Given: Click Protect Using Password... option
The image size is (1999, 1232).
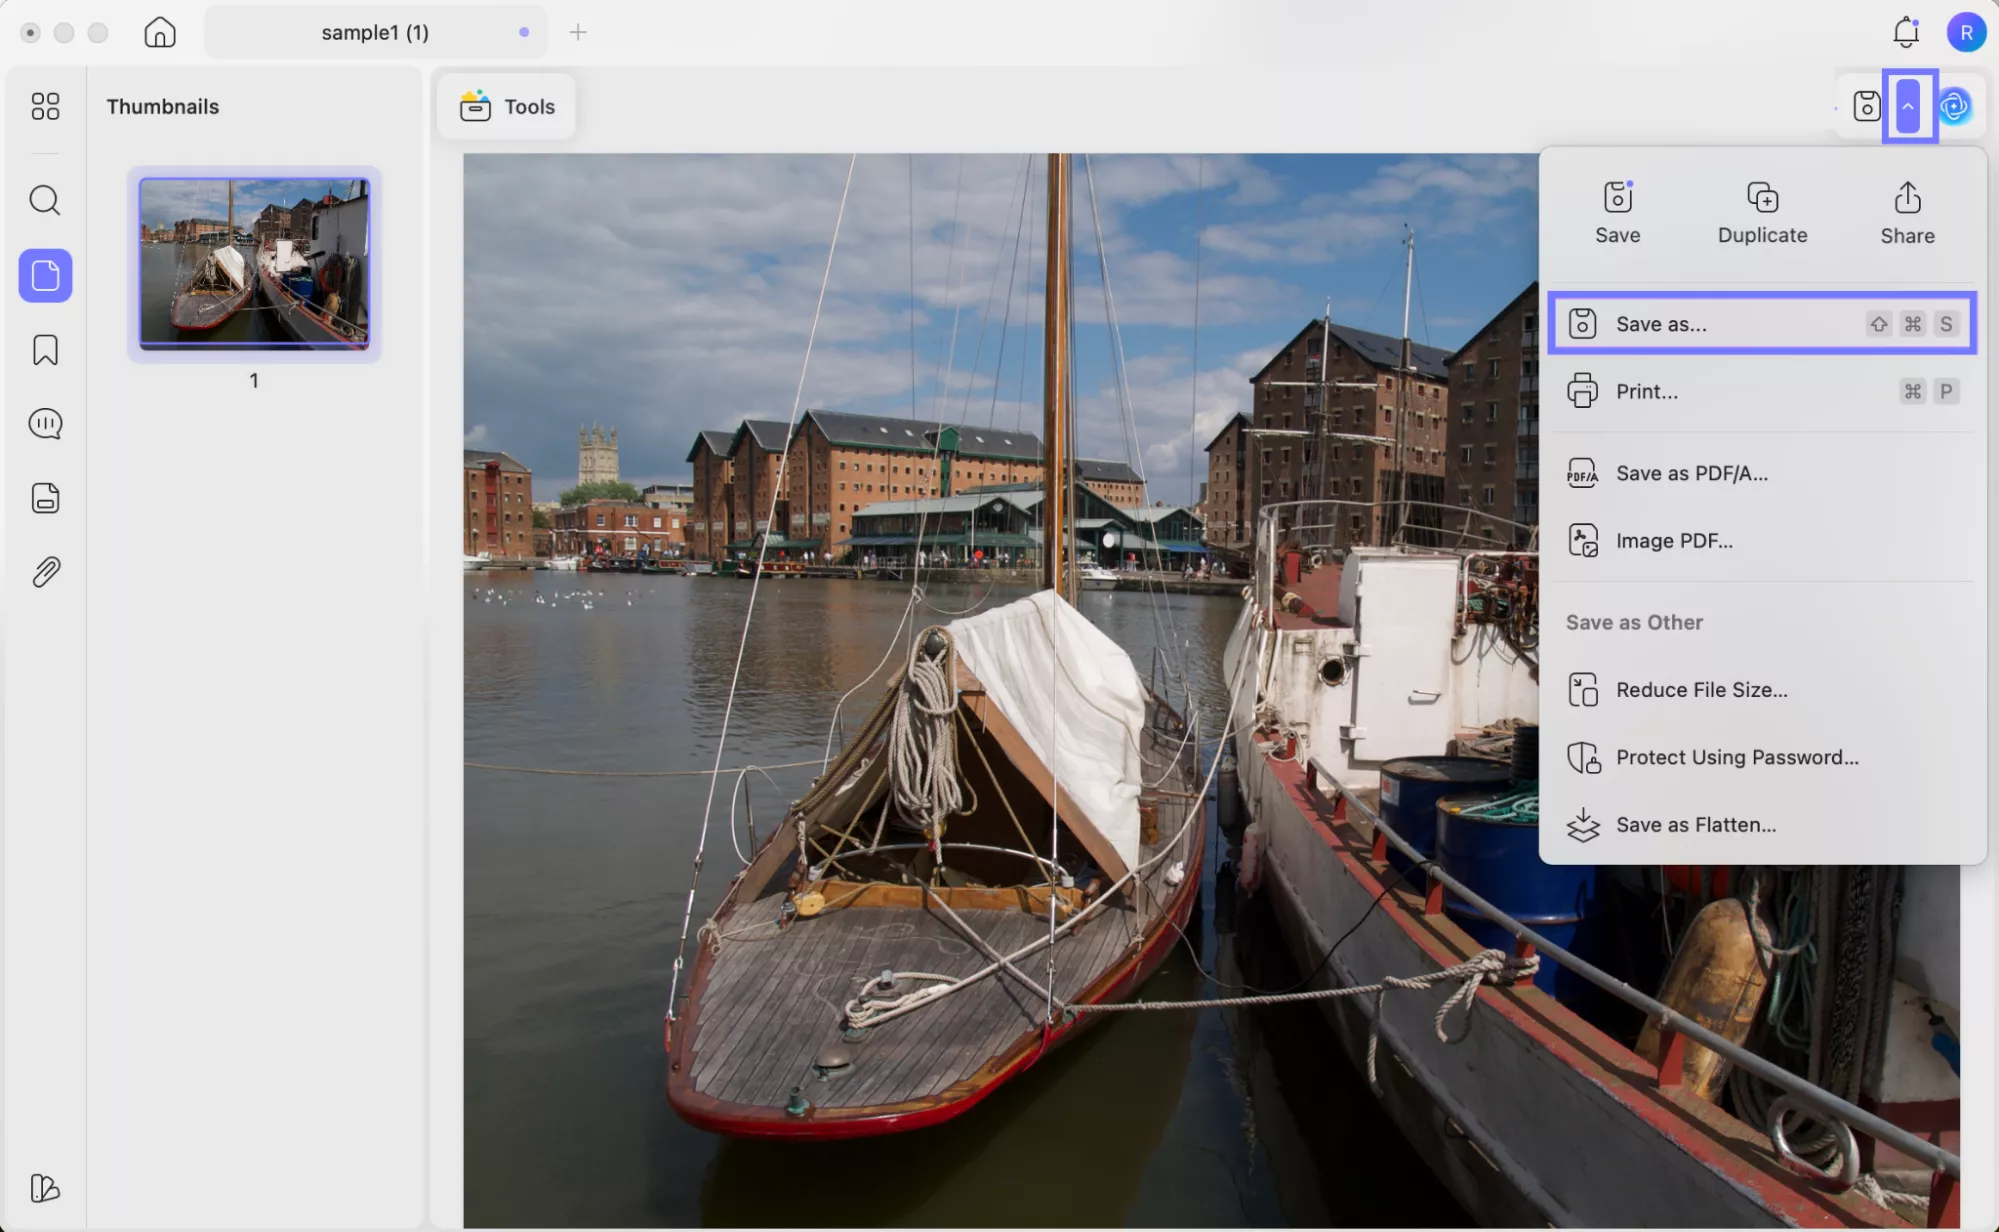Looking at the screenshot, I should coord(1736,757).
